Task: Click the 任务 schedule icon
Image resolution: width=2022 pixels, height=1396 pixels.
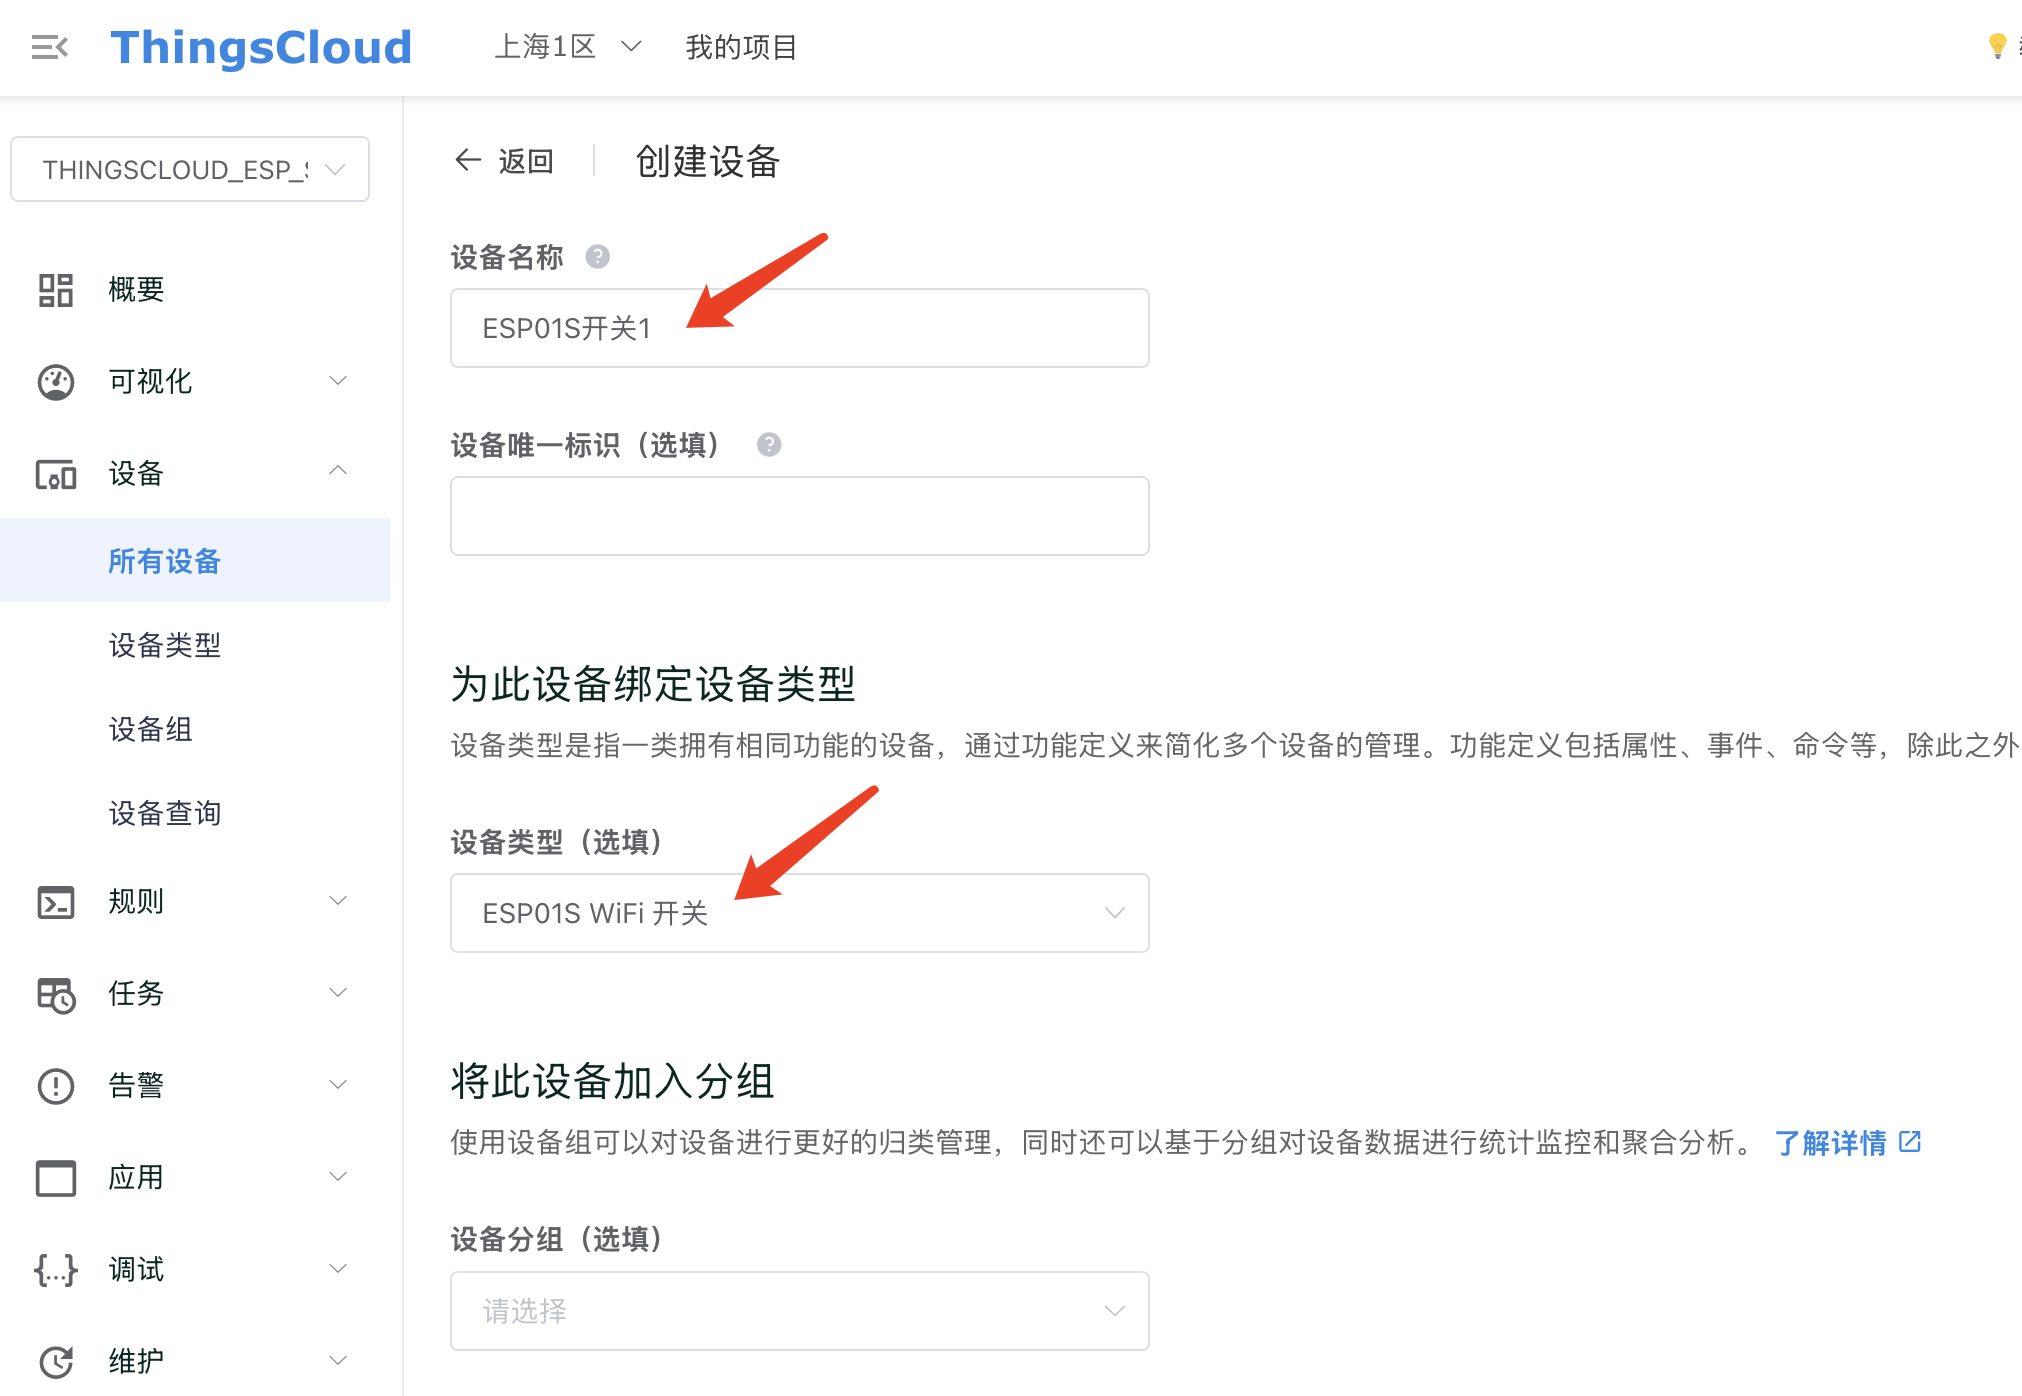Action: click(x=56, y=994)
